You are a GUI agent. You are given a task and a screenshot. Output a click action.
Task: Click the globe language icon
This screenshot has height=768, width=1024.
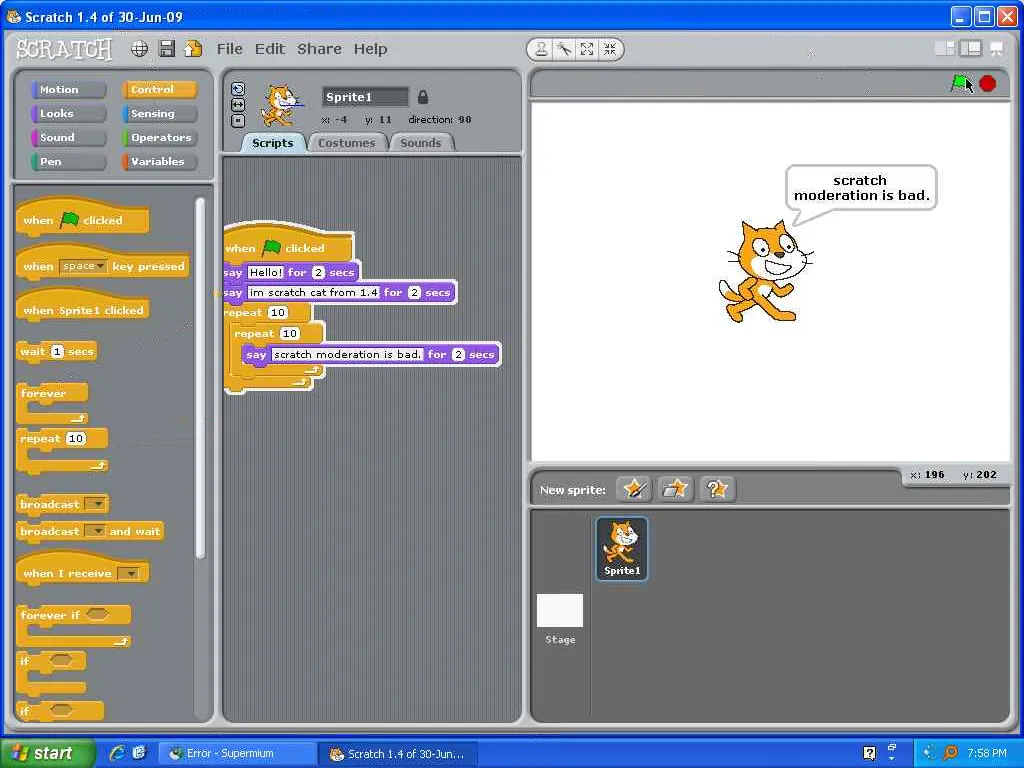(x=139, y=49)
